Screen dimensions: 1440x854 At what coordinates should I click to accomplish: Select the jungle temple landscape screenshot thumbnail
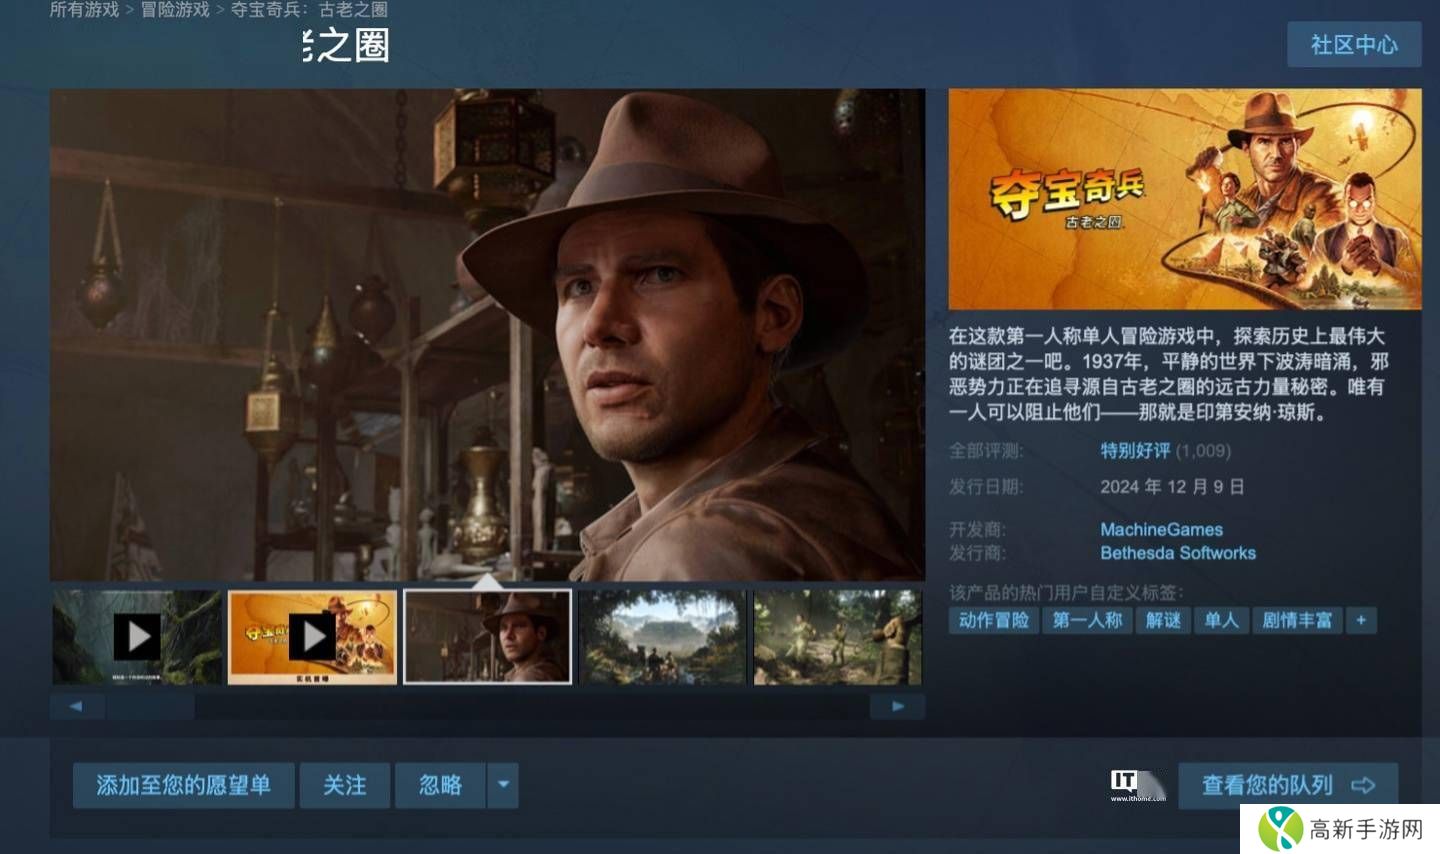[x=662, y=637]
